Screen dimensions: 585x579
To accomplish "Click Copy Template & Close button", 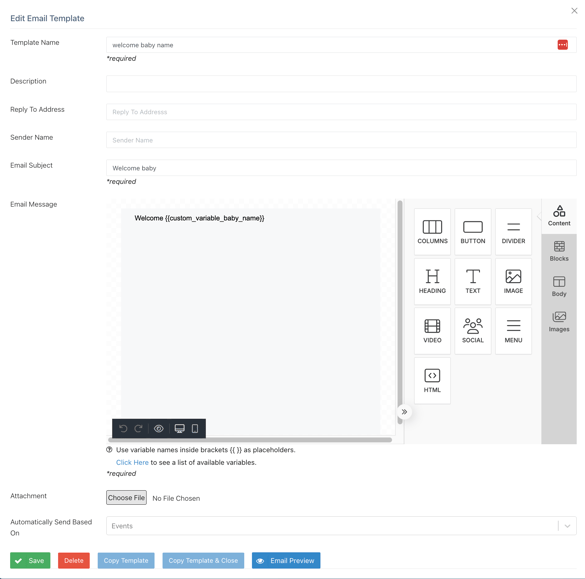I will [203, 560].
